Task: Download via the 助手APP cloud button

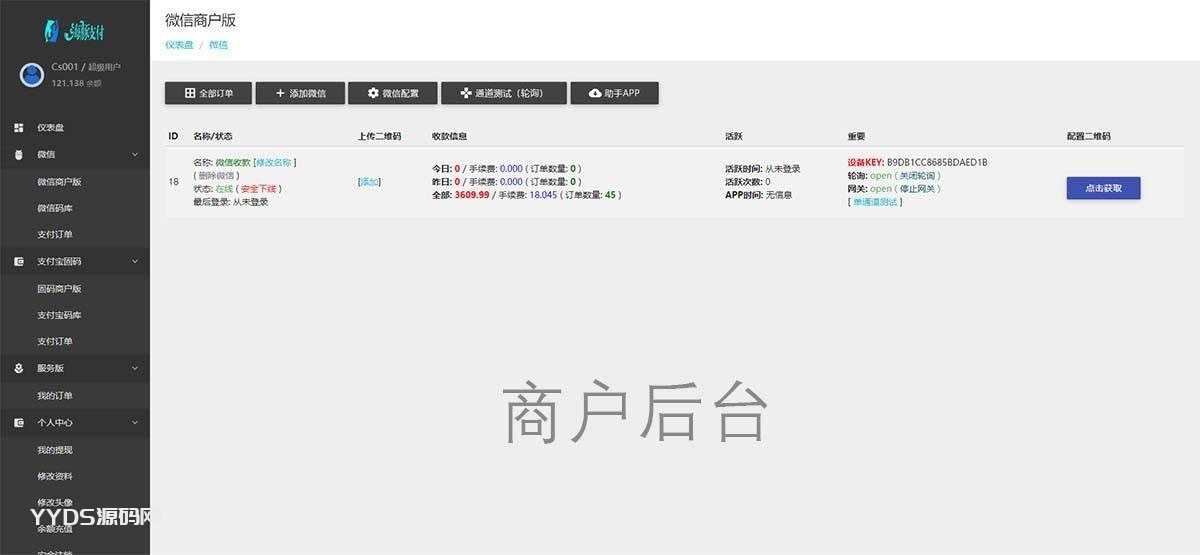Action: (614, 93)
